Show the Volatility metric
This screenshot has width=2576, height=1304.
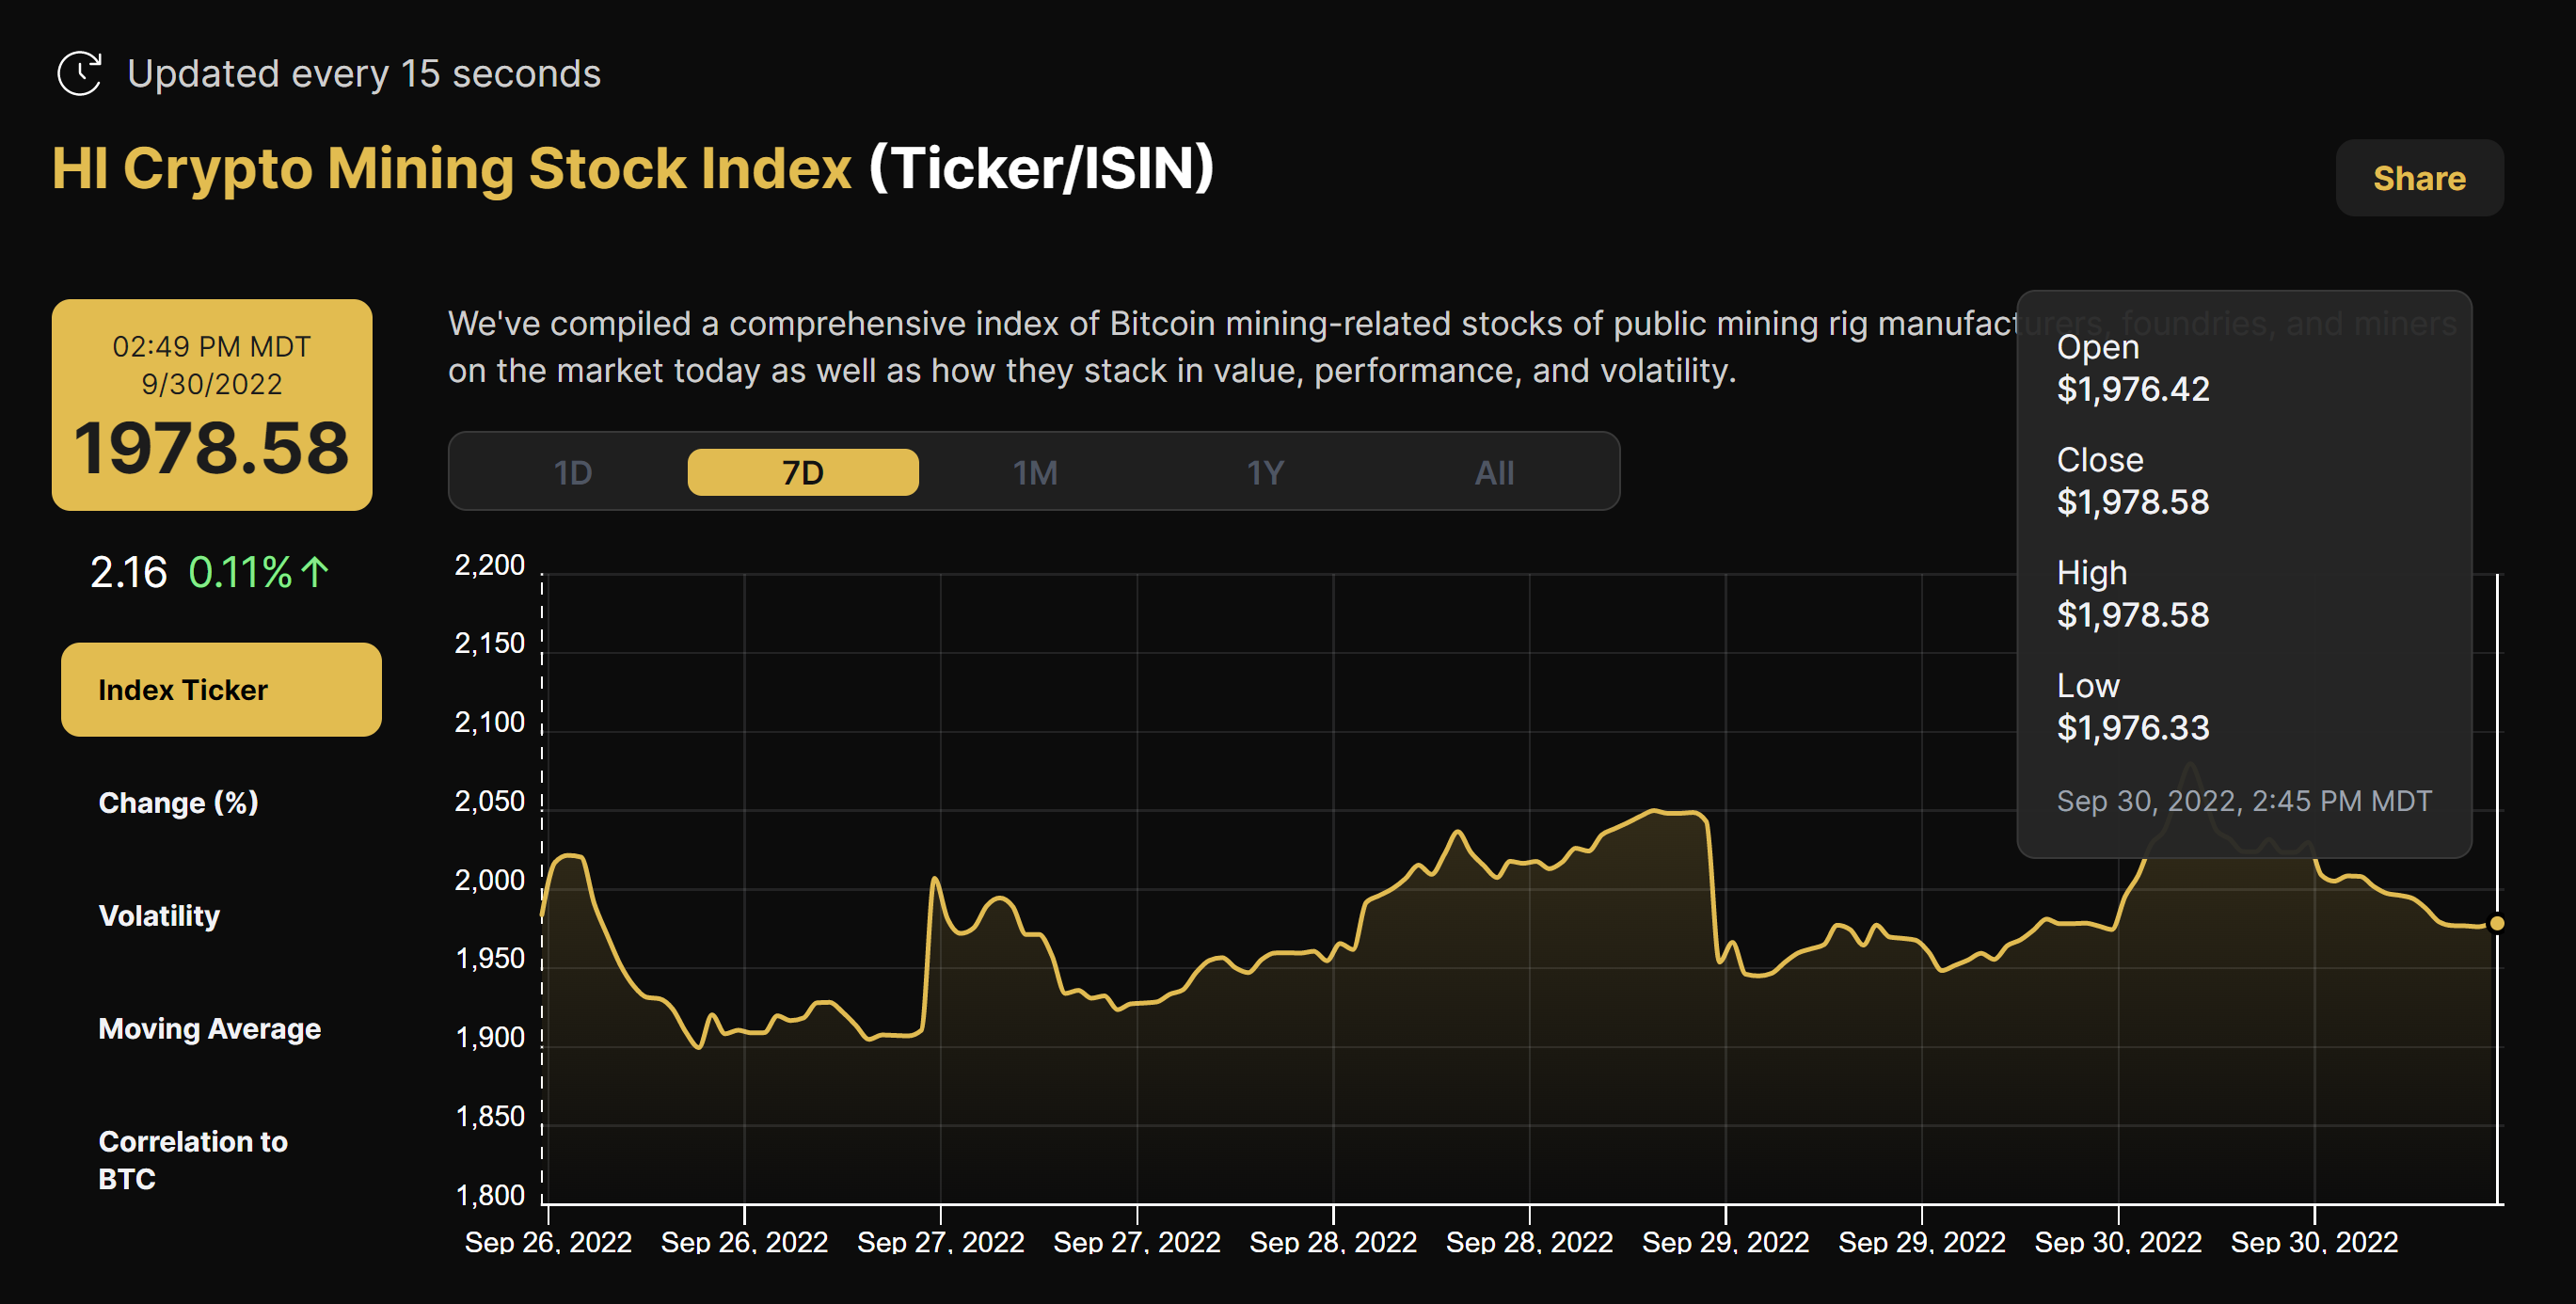[159, 915]
